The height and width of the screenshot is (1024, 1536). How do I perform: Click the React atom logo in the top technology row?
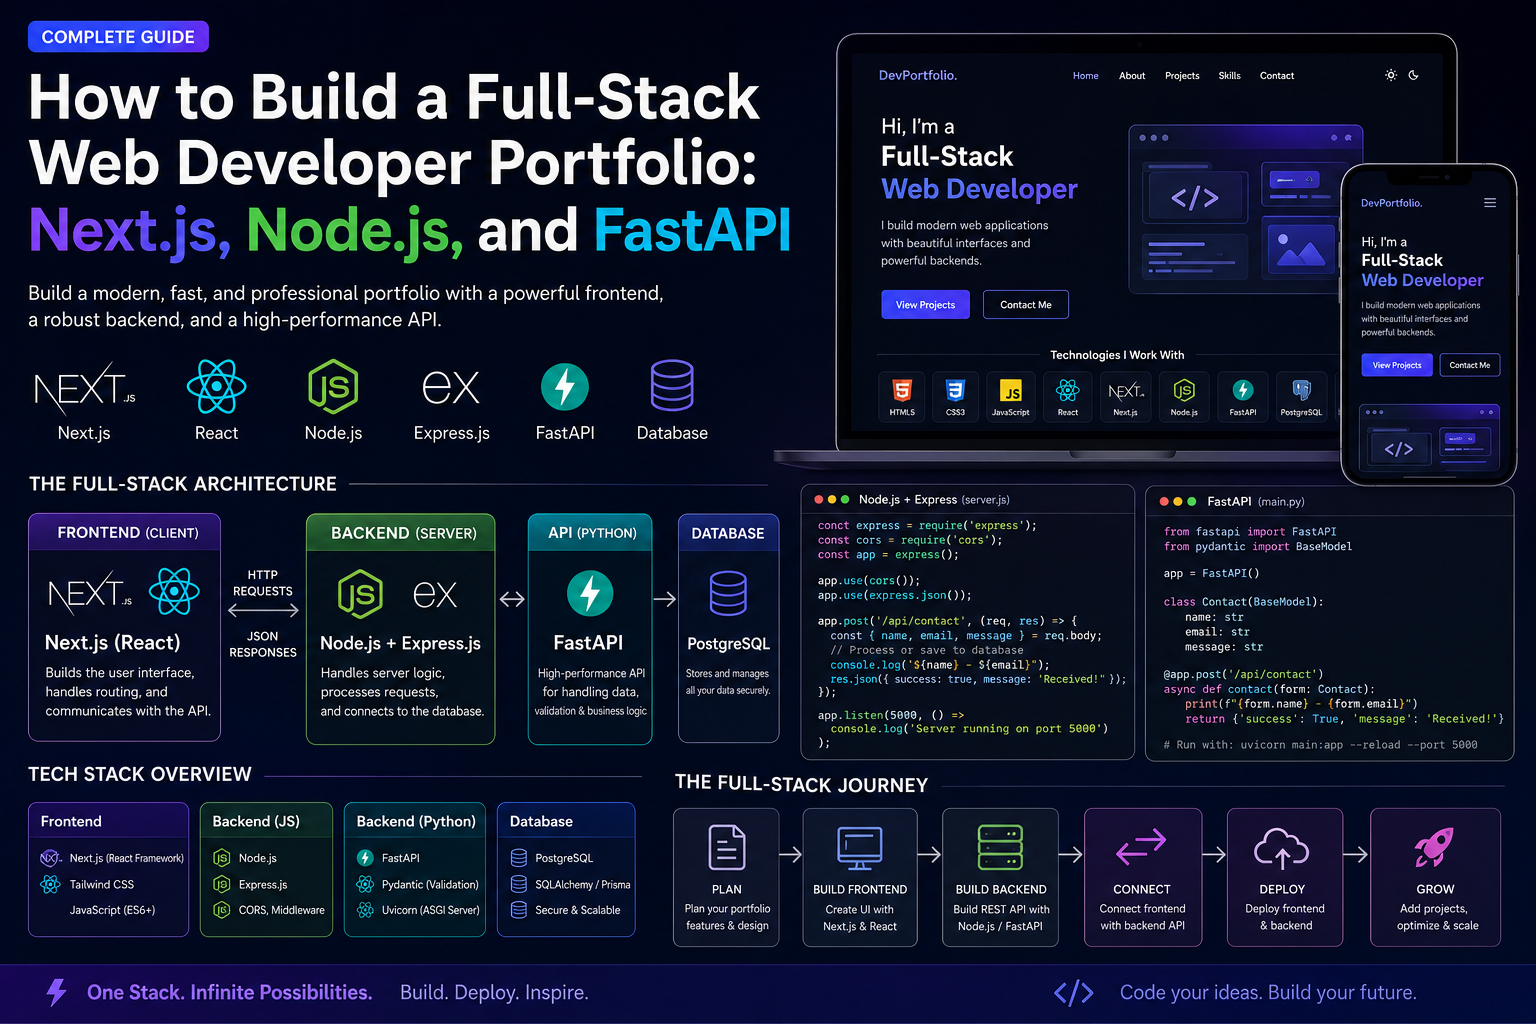click(216, 387)
